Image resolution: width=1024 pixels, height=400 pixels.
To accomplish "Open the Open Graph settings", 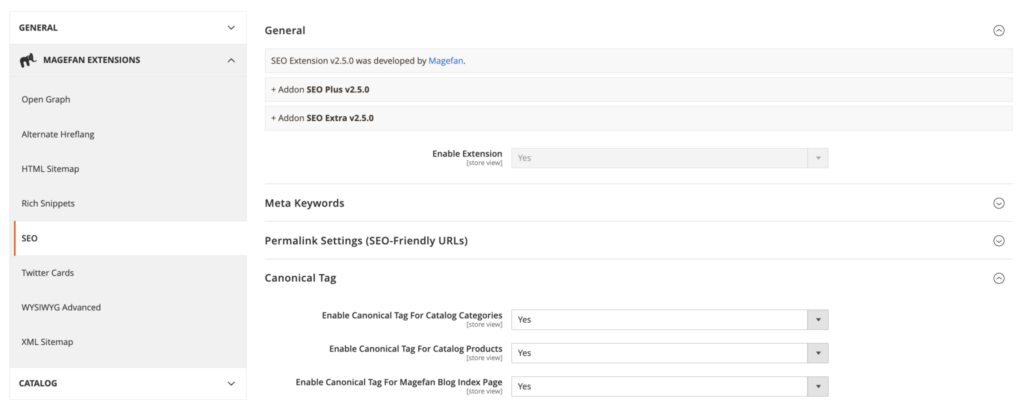I will (46, 99).
